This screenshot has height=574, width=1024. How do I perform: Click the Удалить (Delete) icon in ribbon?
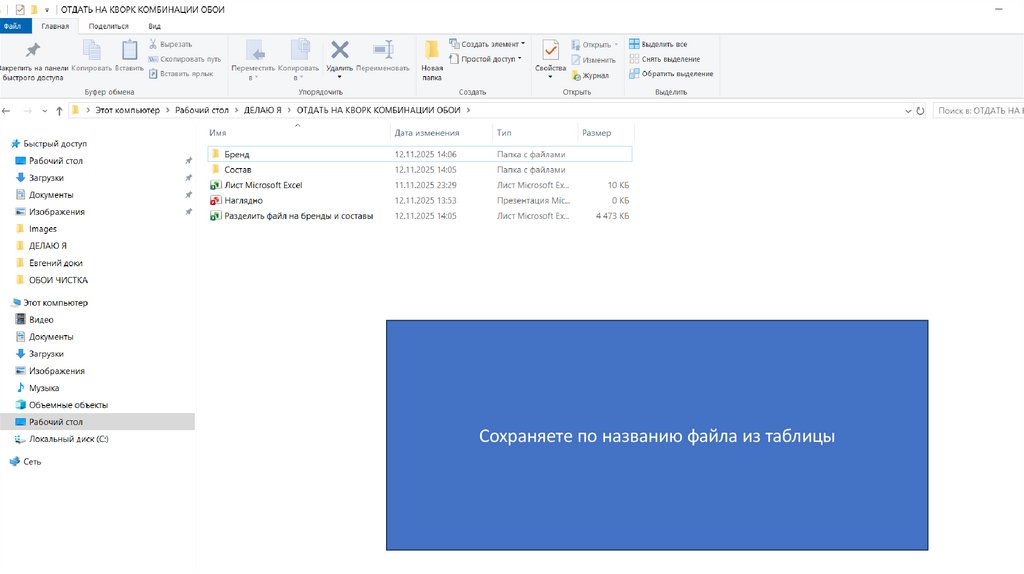[x=340, y=52]
